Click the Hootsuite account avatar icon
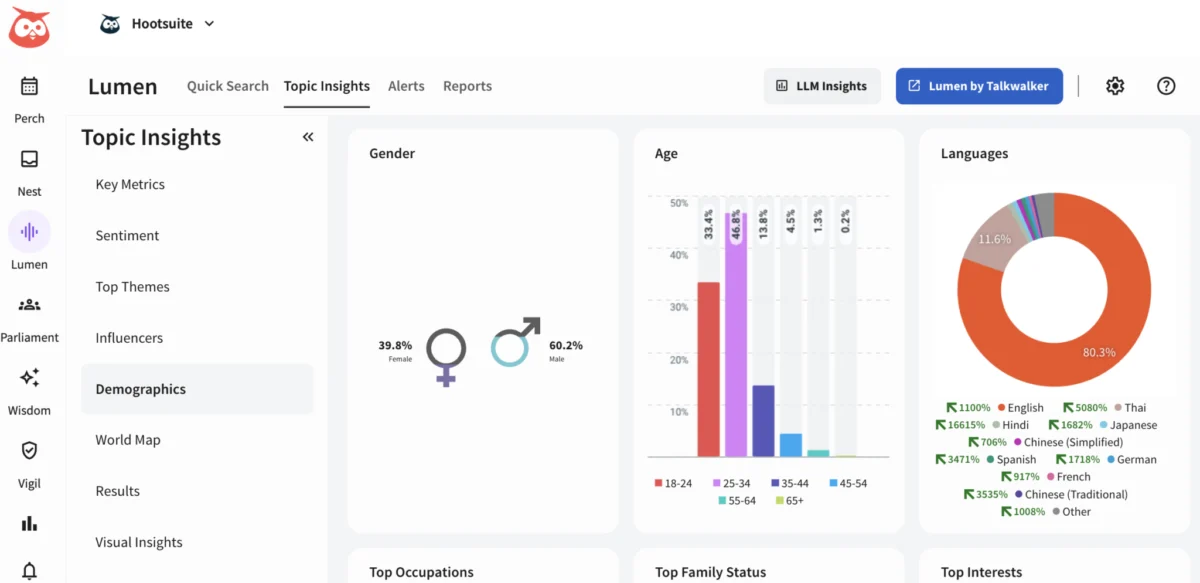The width and height of the screenshot is (1200, 583). click(x=110, y=24)
